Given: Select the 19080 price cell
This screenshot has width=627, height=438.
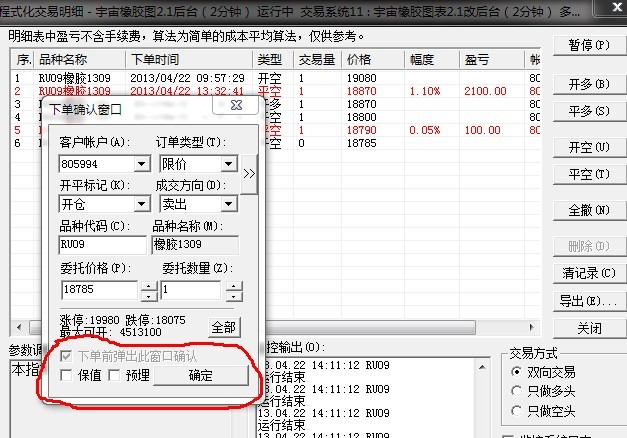Looking at the screenshot, I should [361, 78].
